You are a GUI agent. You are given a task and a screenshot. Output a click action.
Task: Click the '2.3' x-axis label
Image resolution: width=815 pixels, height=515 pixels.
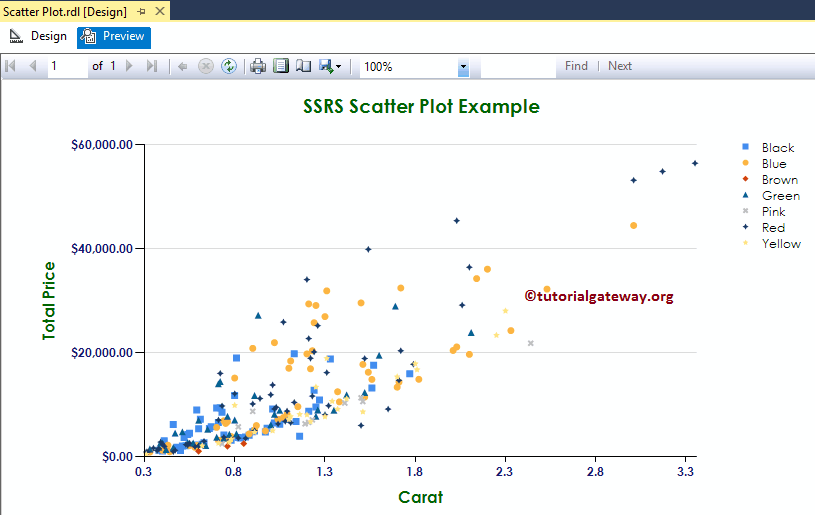[x=504, y=472]
